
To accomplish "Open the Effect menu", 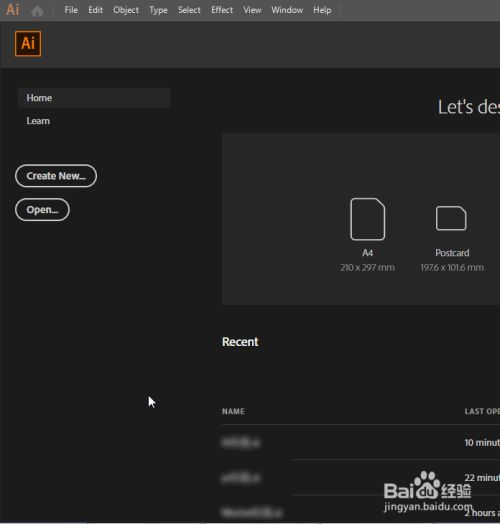I will pyautogui.click(x=222, y=10).
